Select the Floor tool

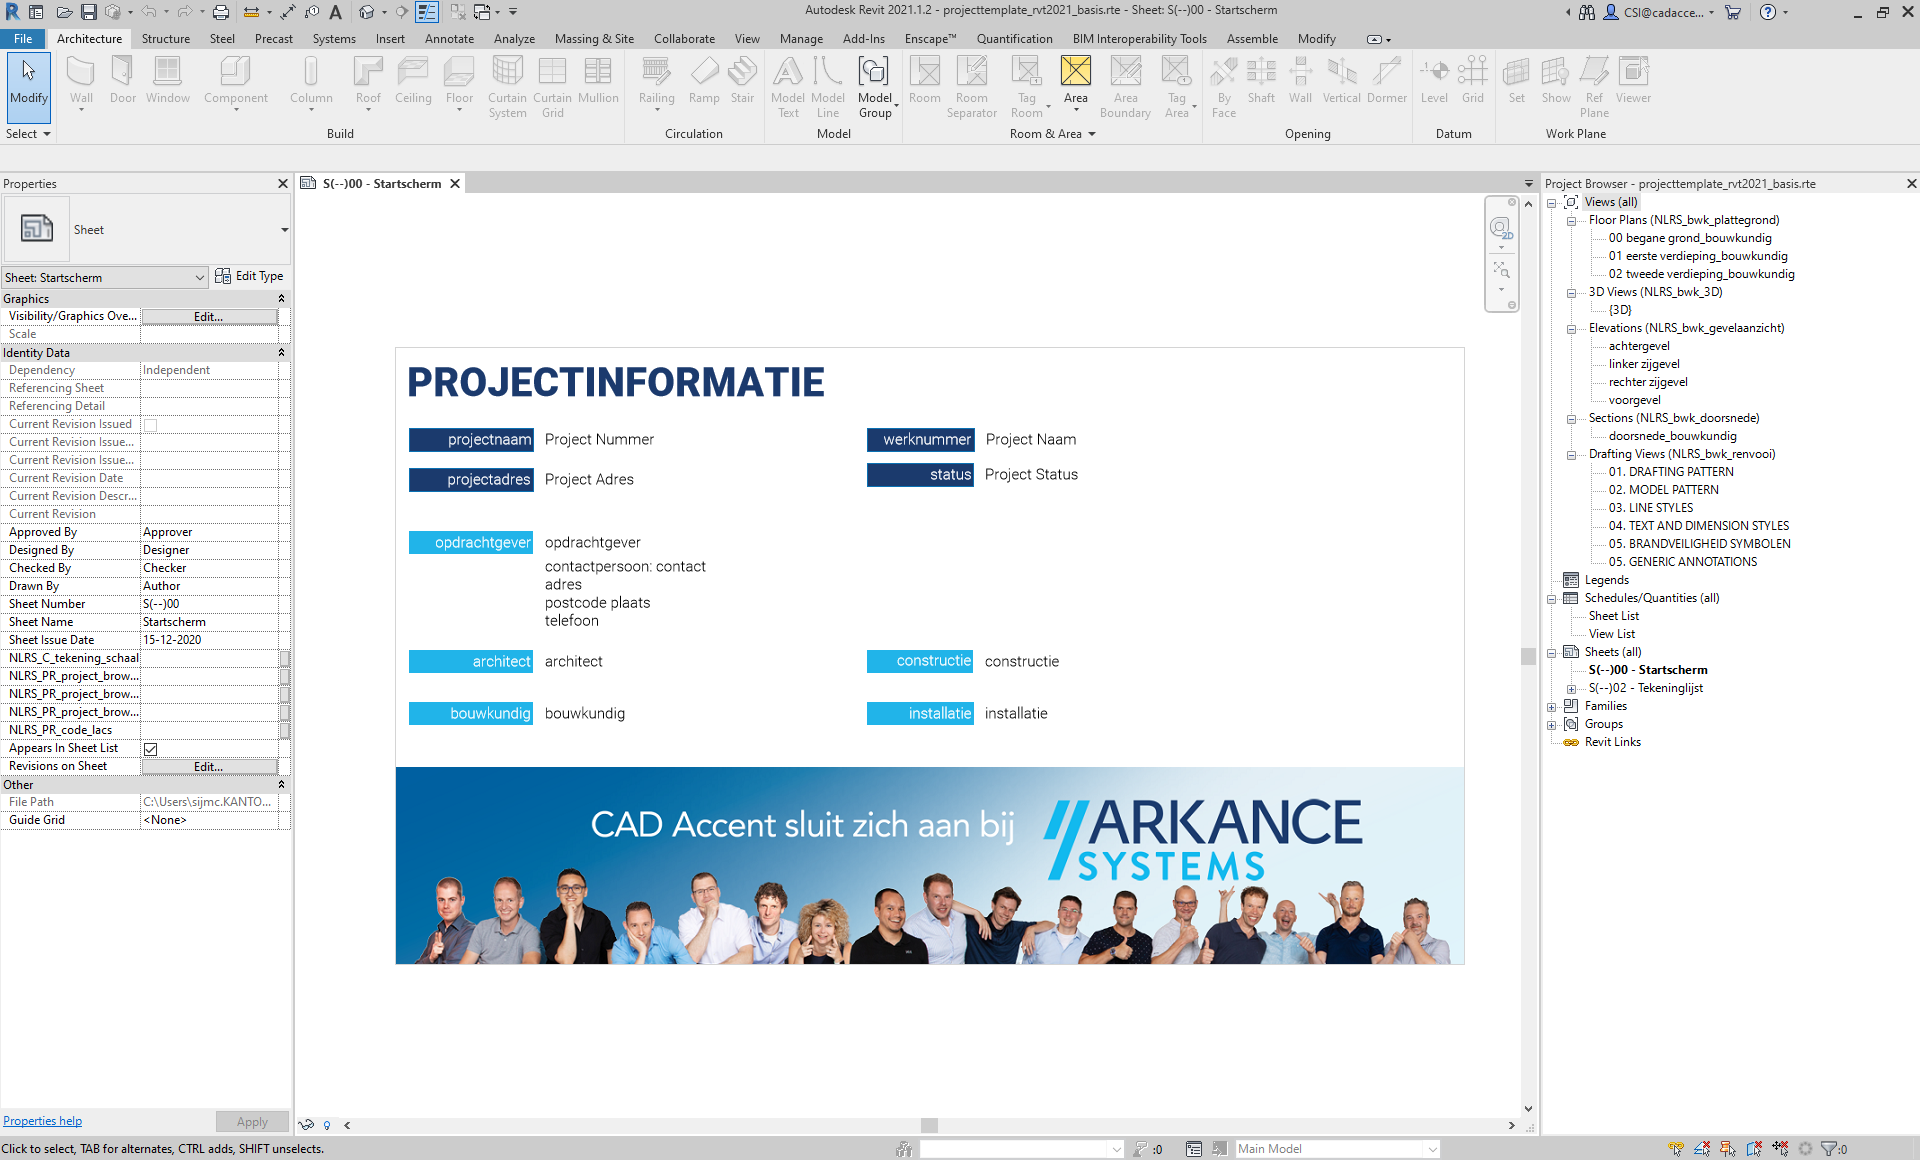[459, 82]
